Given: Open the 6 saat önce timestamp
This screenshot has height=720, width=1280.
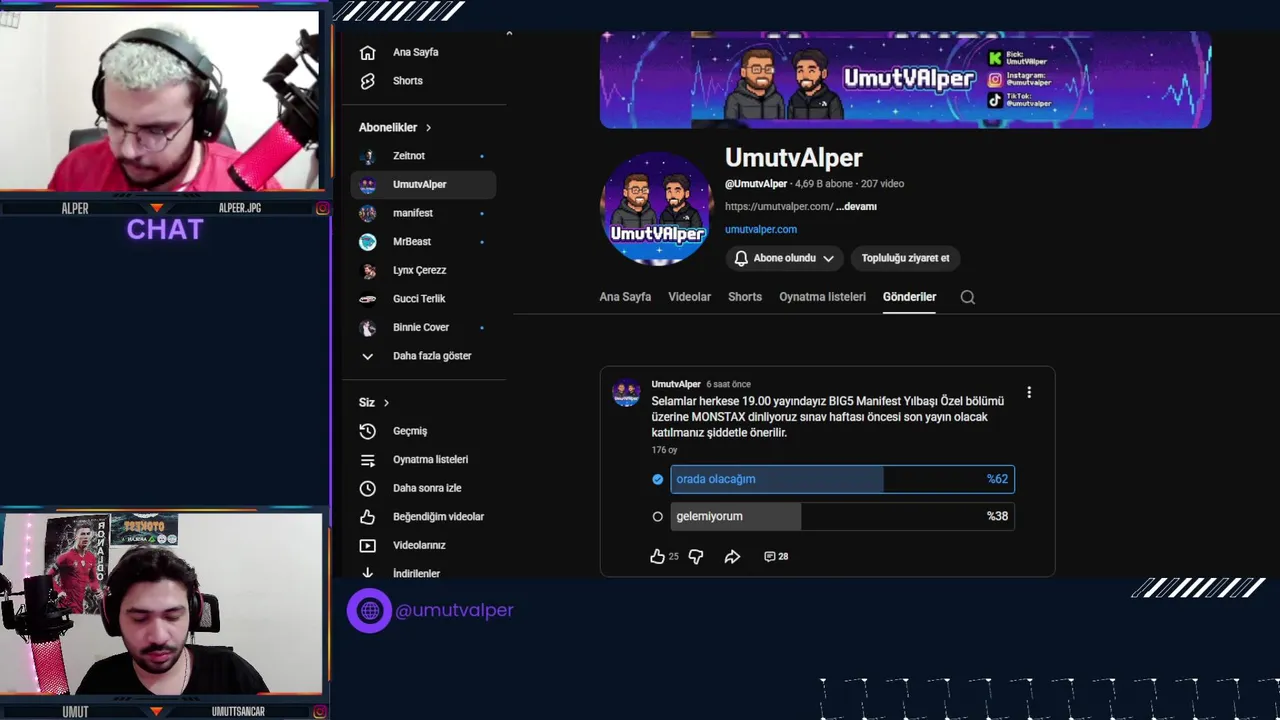Looking at the screenshot, I should click(728, 384).
